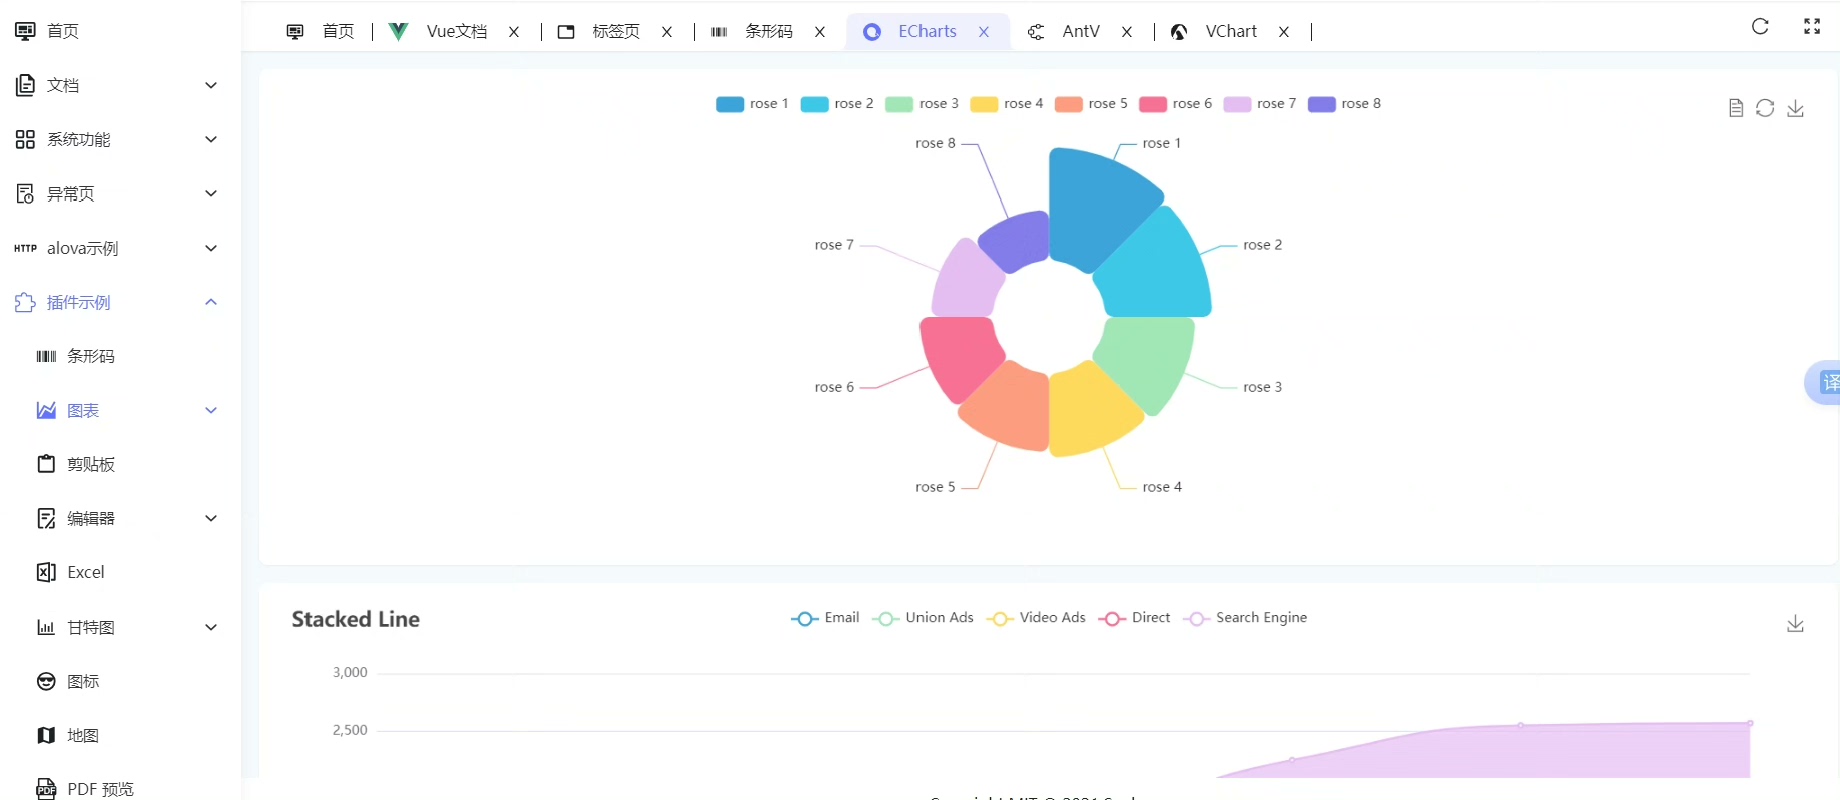Viewport: 1840px width, 800px height.
Task: Hide the Email series in the line legend
Action: (825, 618)
